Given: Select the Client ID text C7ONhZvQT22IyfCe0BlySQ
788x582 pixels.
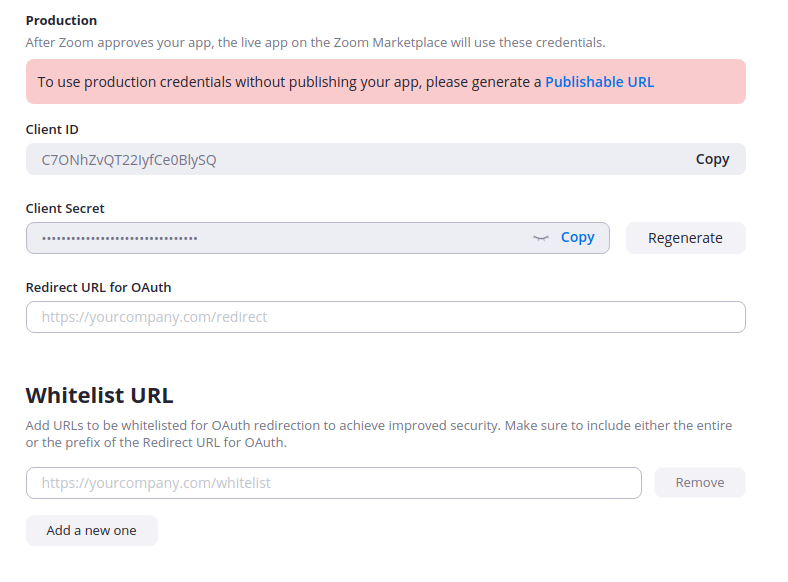Looking at the screenshot, I should pyautogui.click(x=128, y=159).
